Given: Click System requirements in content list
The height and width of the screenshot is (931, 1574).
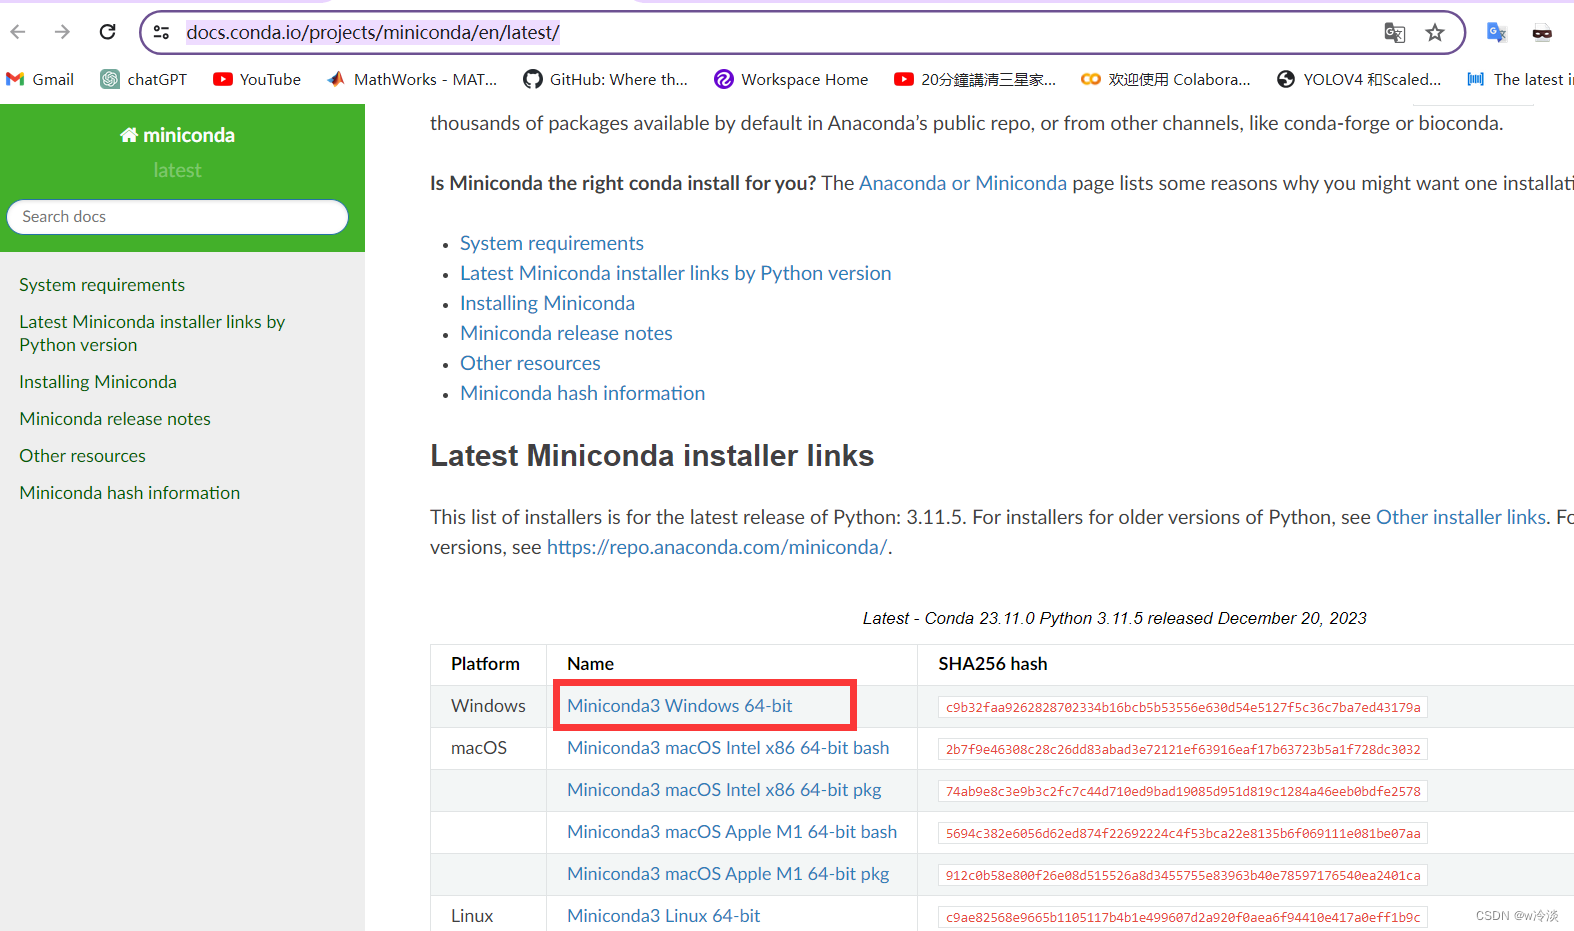Looking at the screenshot, I should (x=552, y=243).
